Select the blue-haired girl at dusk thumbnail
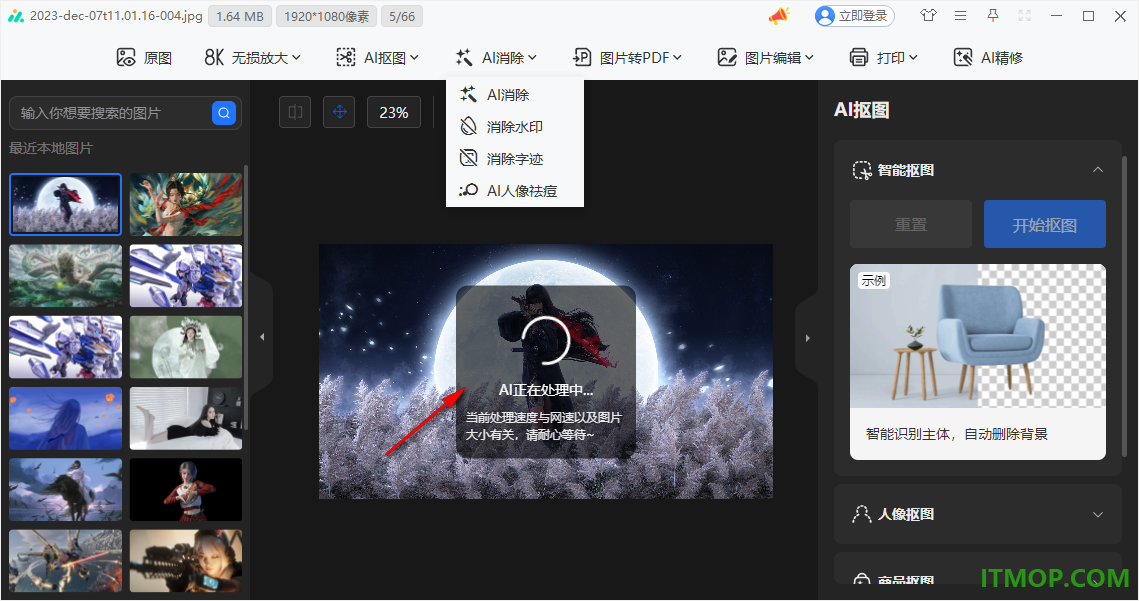The image size is (1139, 601). (x=65, y=418)
